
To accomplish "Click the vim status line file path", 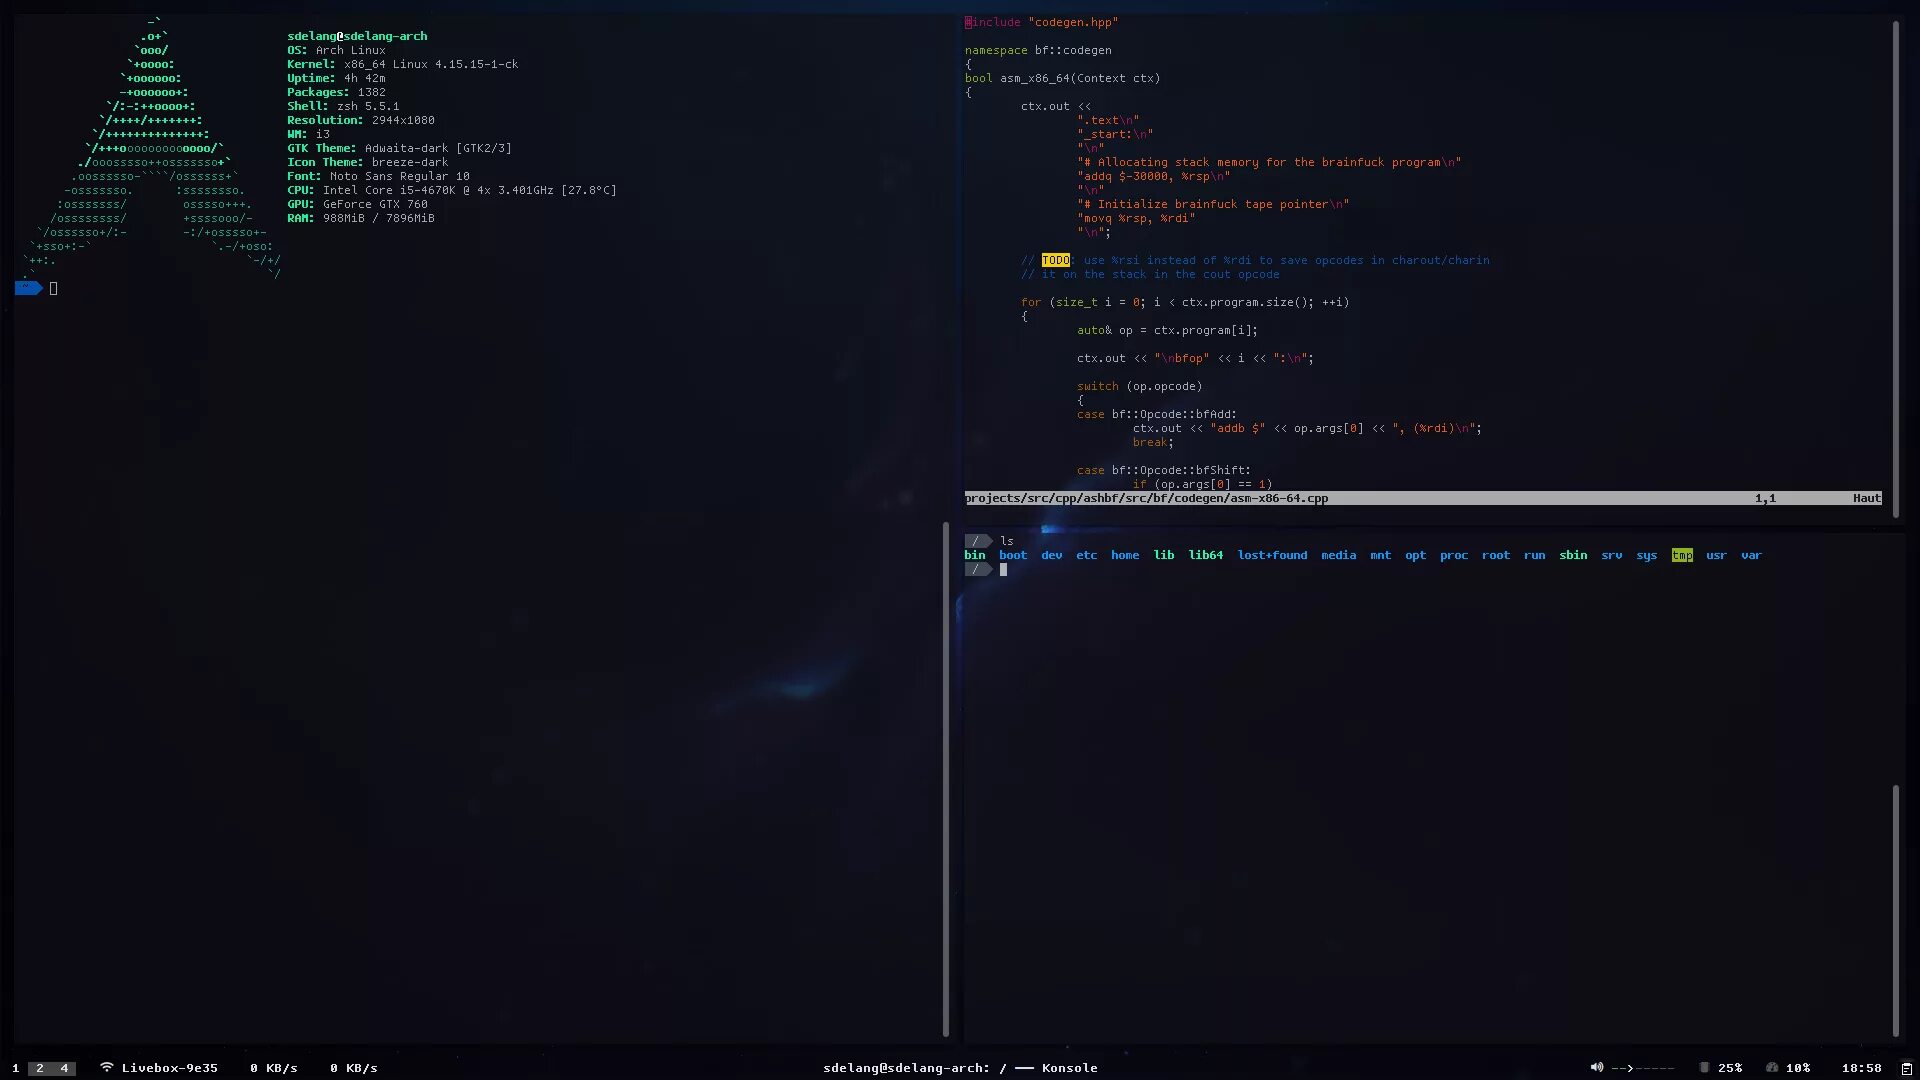I will coord(1146,498).
